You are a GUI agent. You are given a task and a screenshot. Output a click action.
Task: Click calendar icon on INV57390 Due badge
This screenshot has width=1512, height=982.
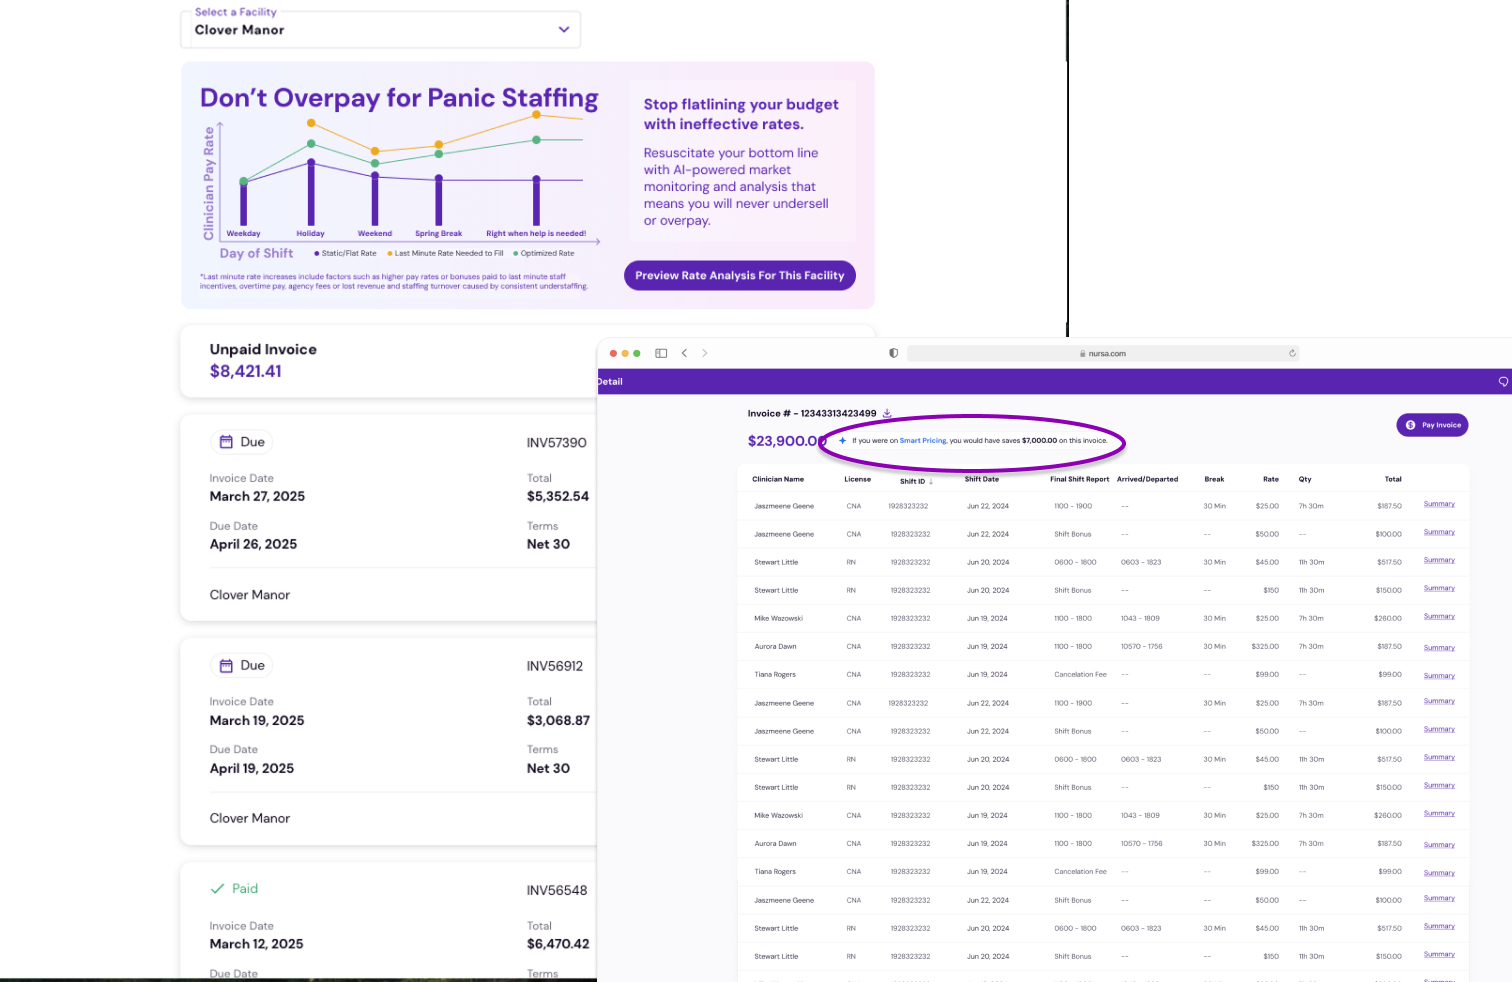[227, 442]
